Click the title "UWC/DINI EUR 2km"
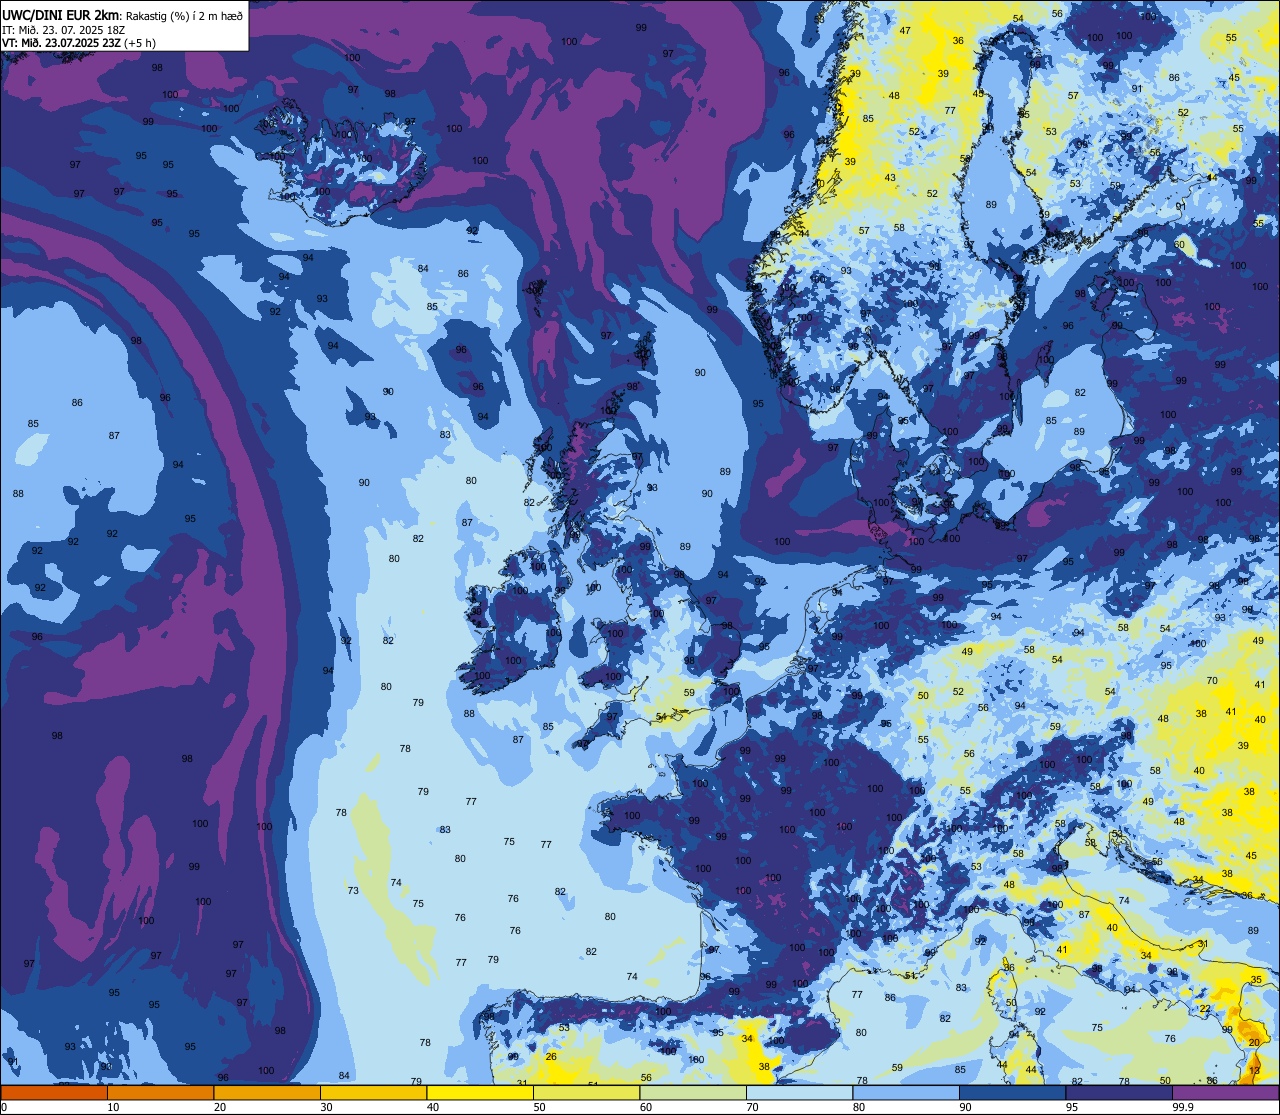This screenshot has height=1115, width=1280. [61, 16]
